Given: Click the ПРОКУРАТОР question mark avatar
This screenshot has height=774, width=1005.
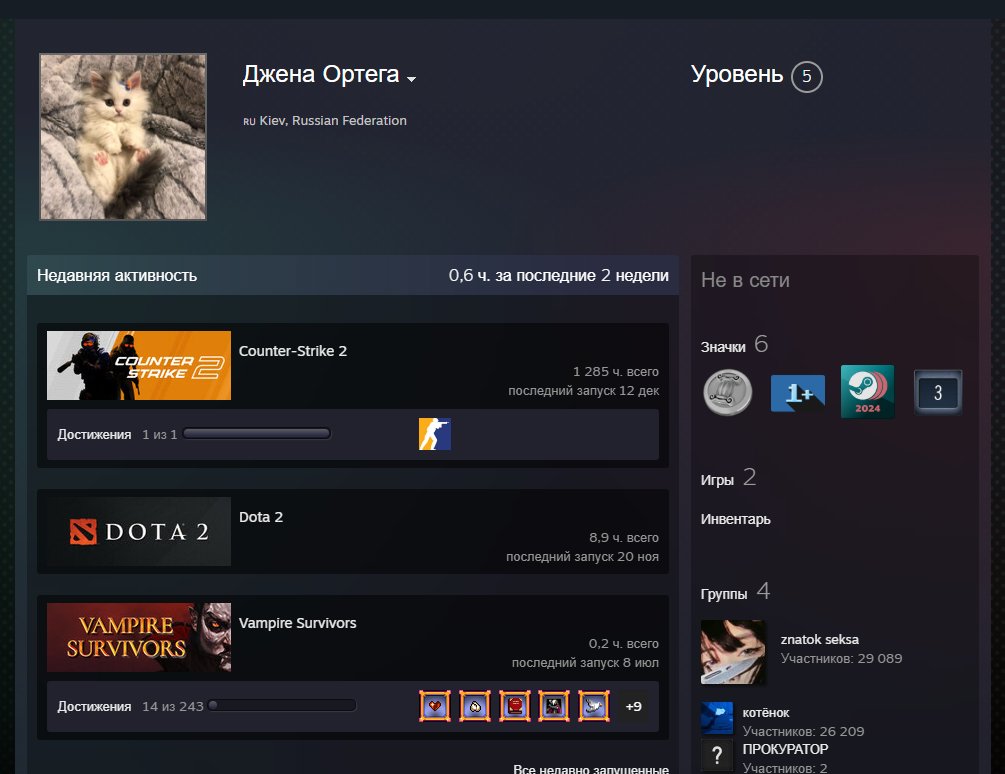Looking at the screenshot, I should pos(717,756).
